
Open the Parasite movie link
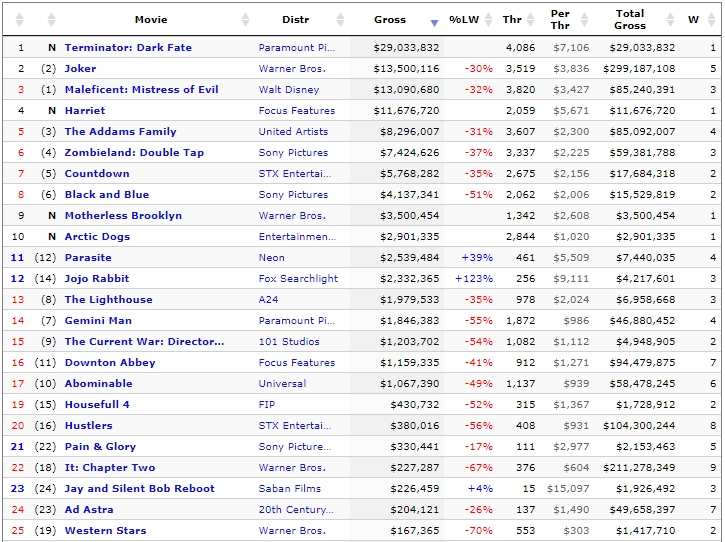tap(88, 258)
